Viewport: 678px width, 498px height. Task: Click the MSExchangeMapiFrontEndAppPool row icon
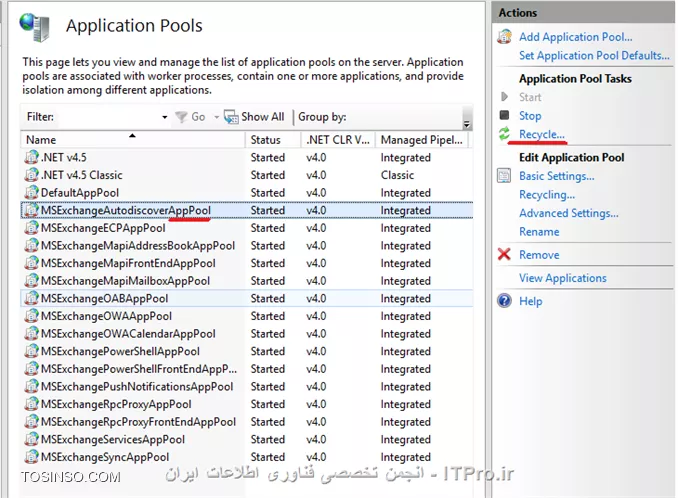(x=31, y=263)
